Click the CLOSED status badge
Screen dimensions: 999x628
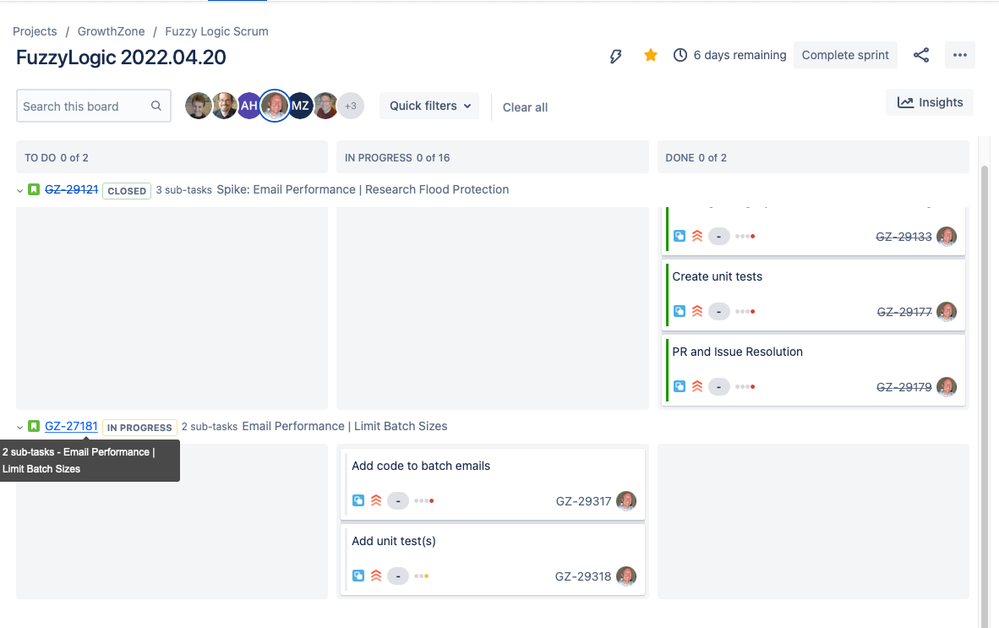[x=127, y=190]
